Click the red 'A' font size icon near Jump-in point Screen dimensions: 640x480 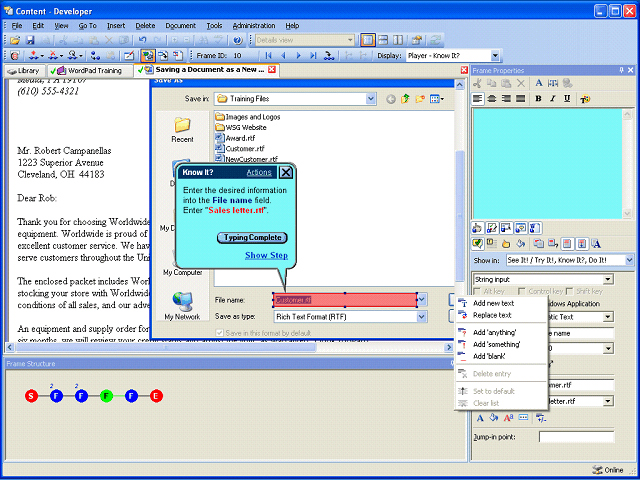point(509,418)
